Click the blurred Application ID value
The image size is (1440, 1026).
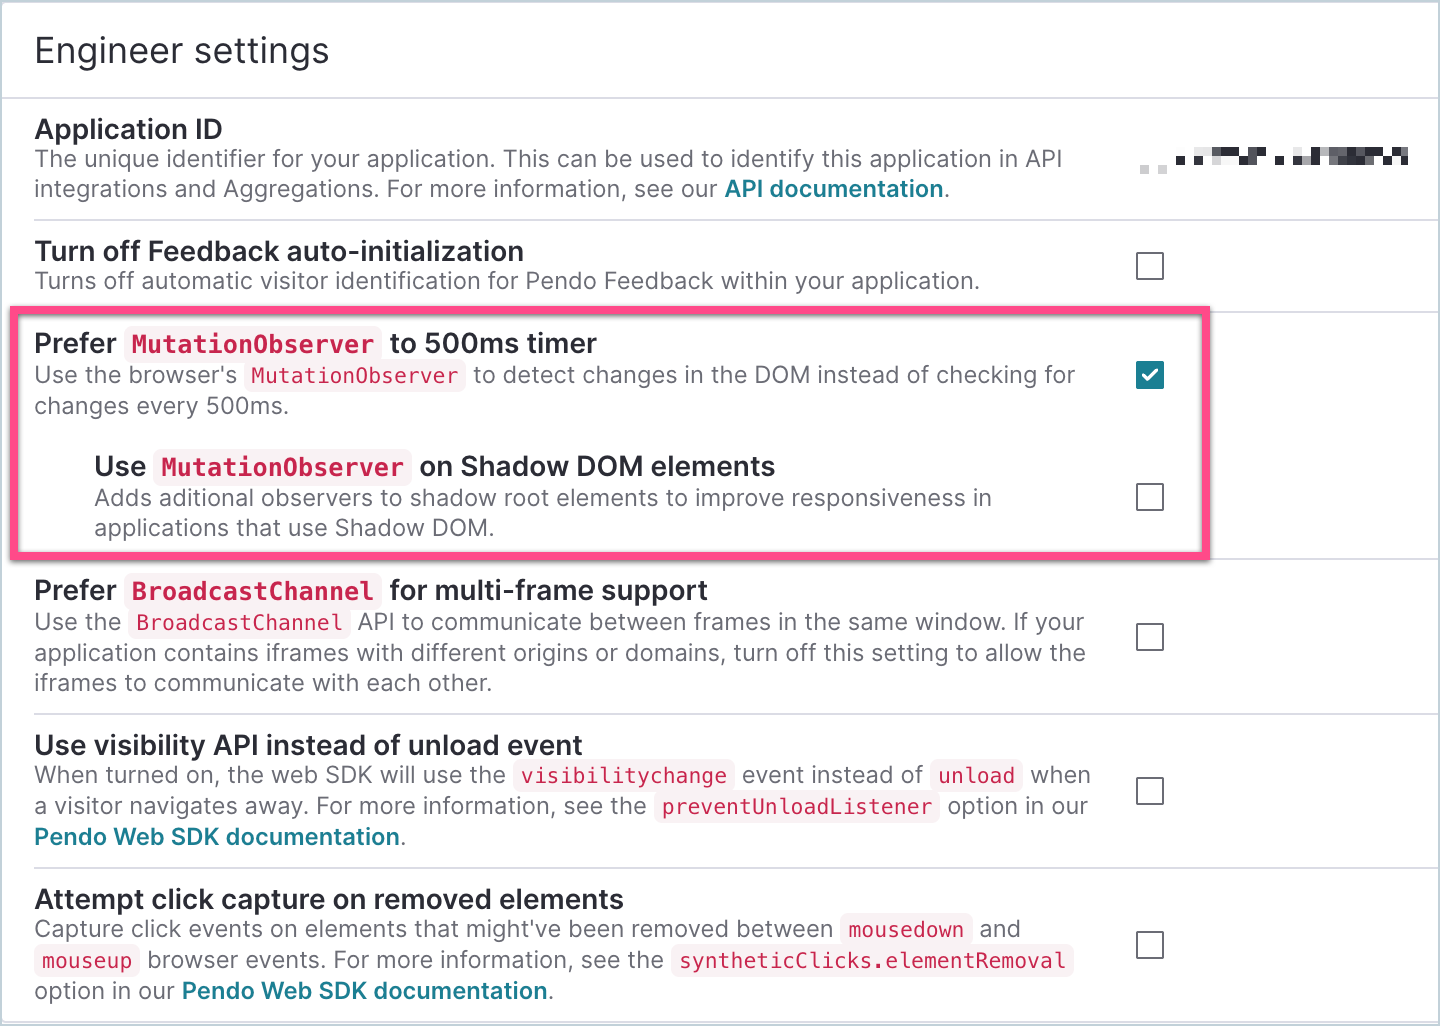point(1274,158)
